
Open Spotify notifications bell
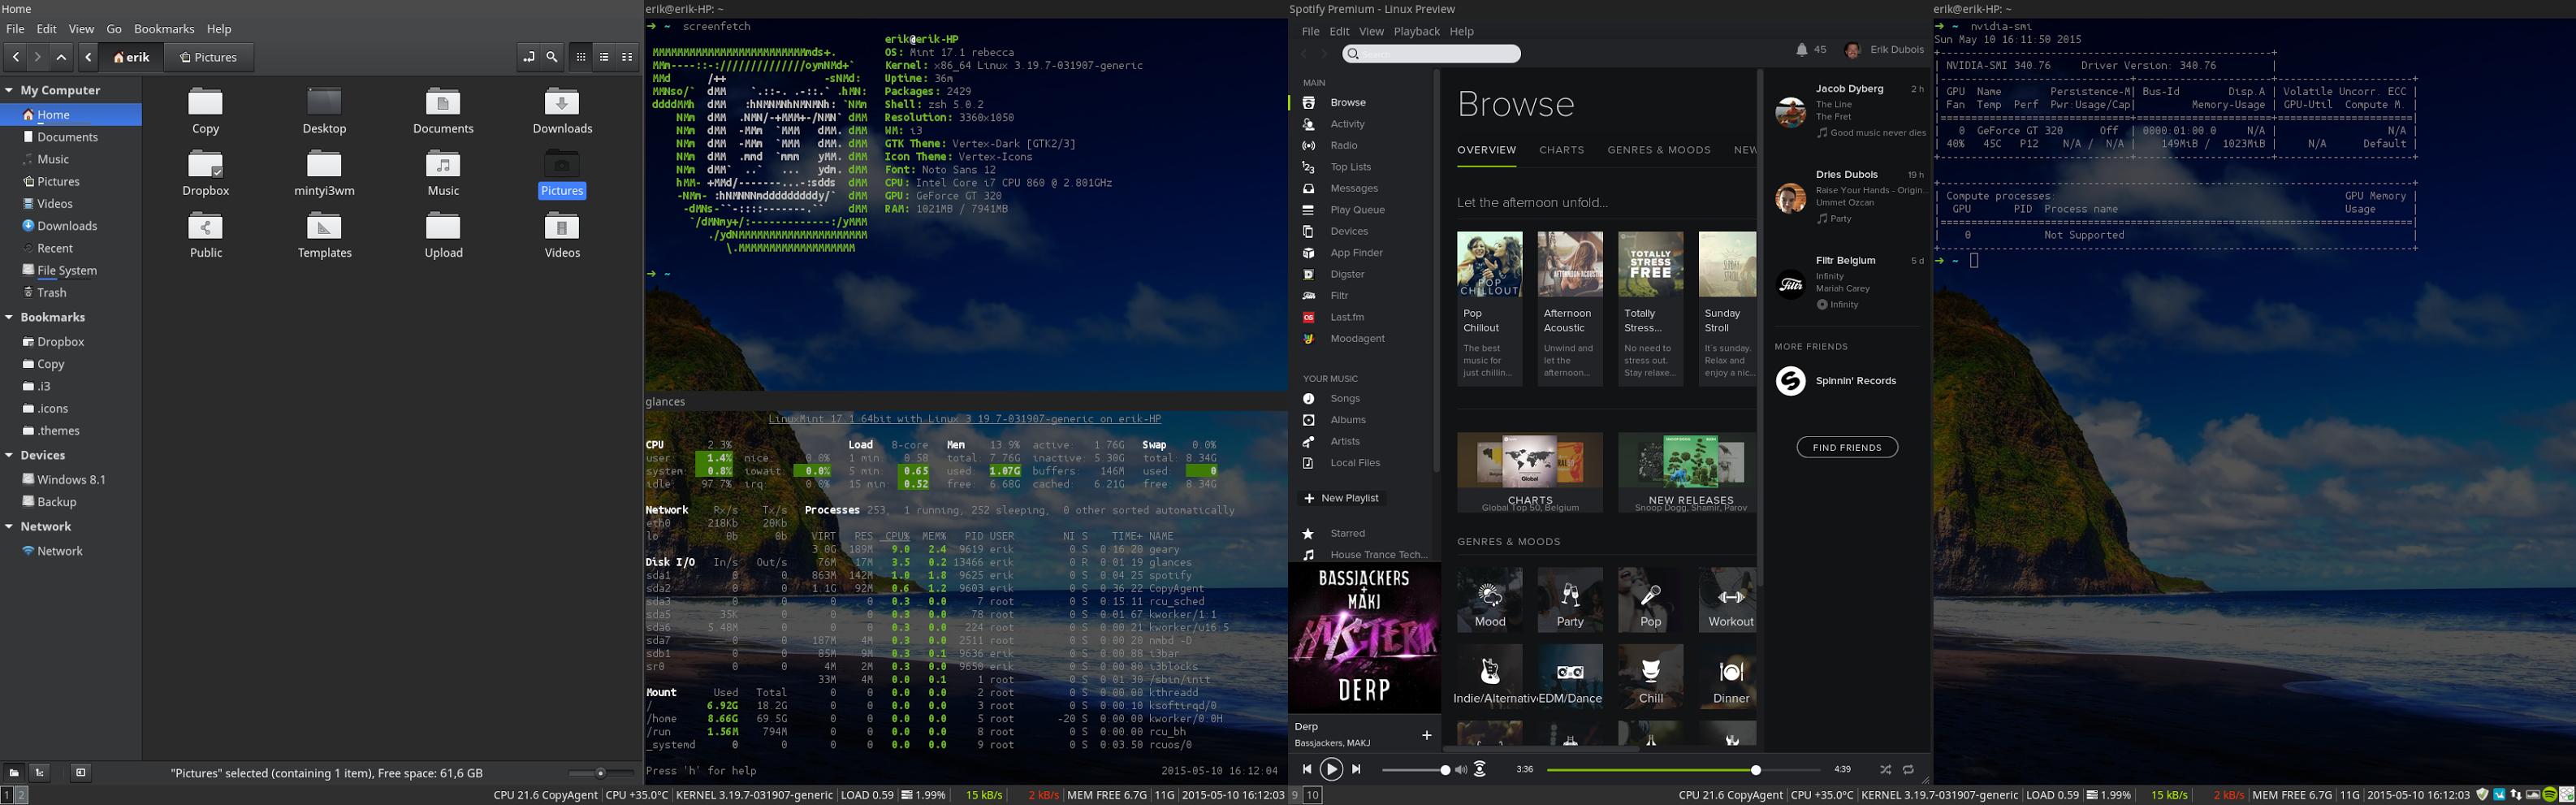click(x=1801, y=49)
